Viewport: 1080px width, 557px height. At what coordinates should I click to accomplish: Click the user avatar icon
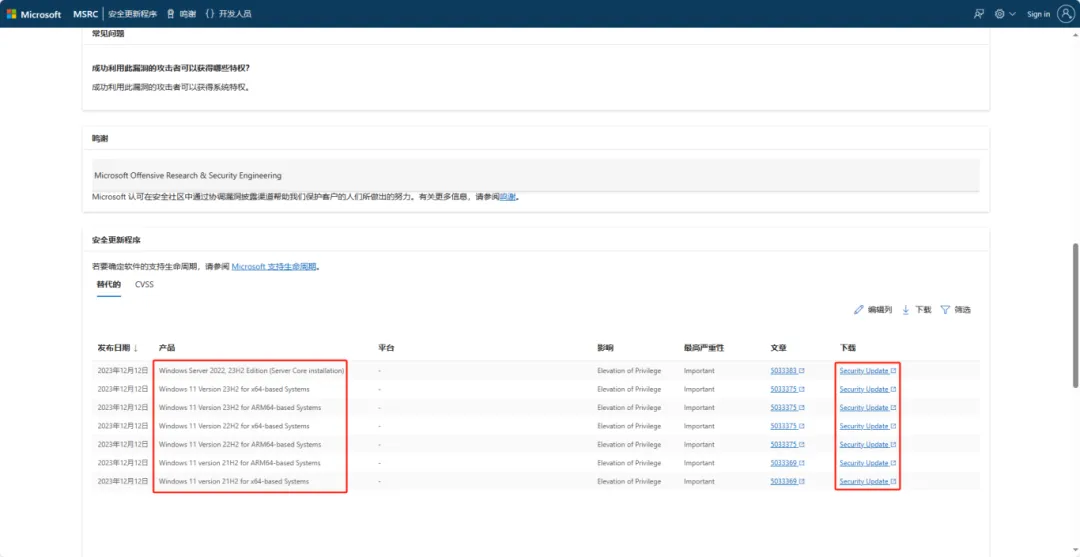1066,14
